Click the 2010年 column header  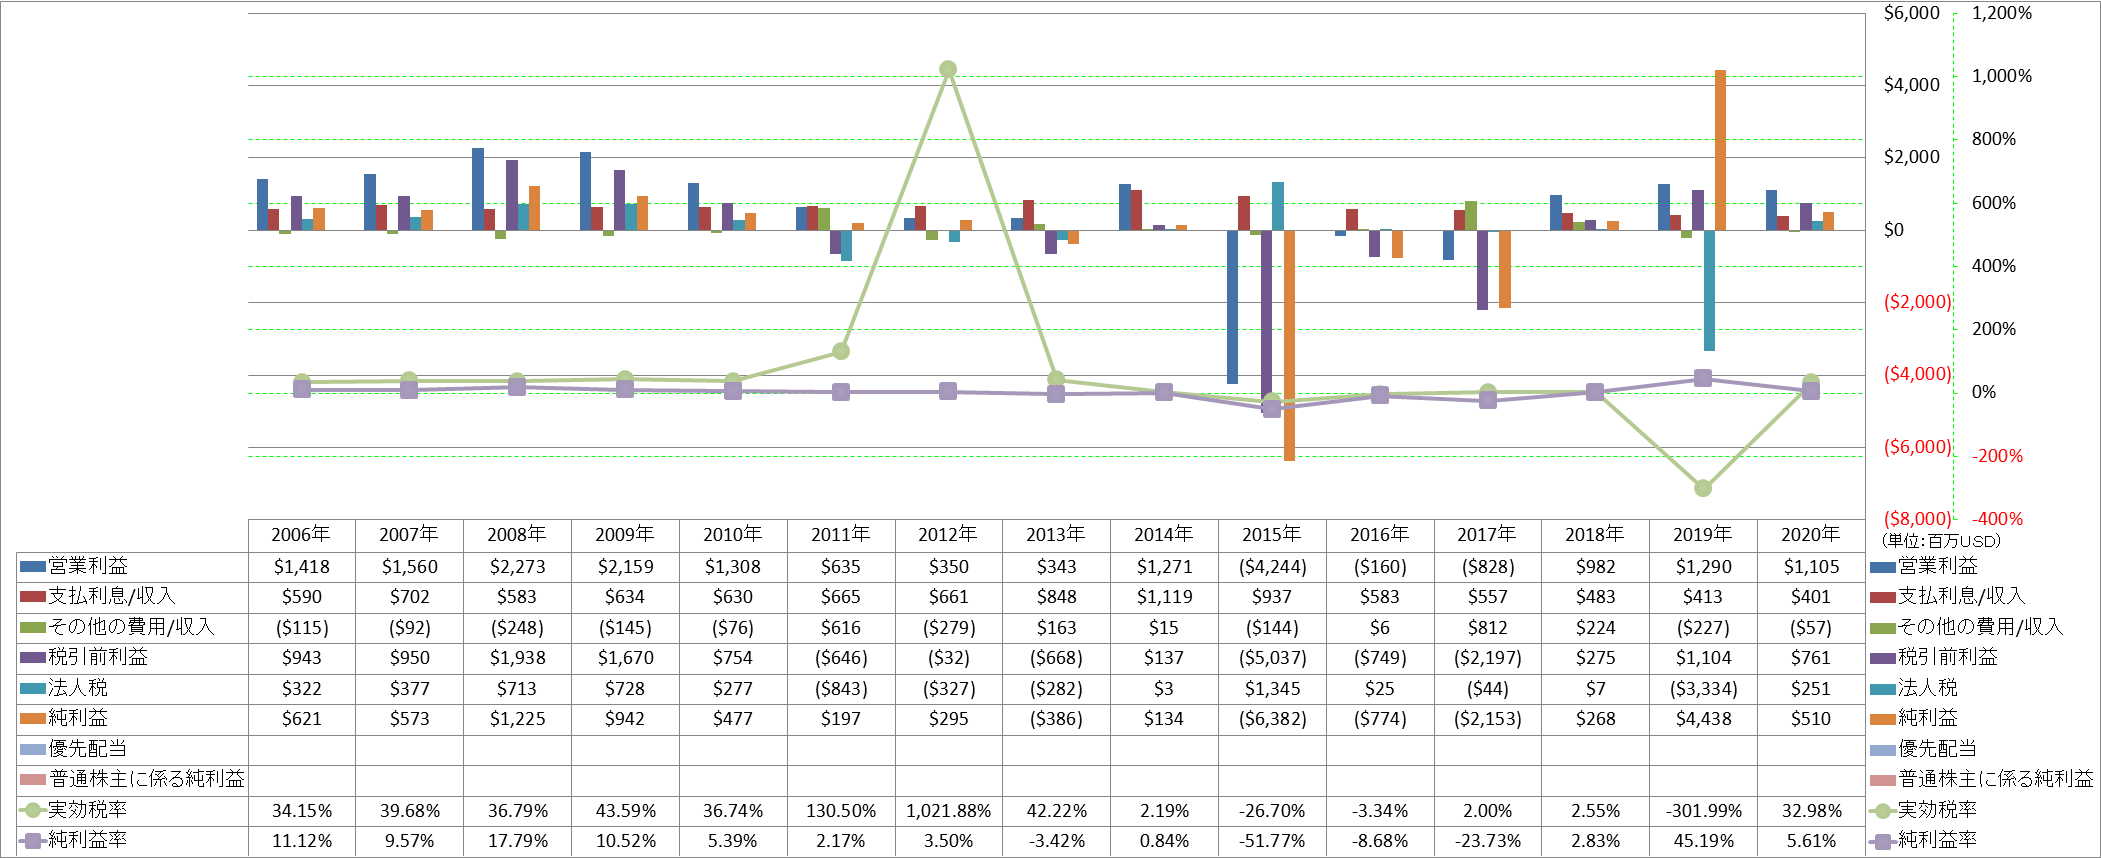click(732, 535)
